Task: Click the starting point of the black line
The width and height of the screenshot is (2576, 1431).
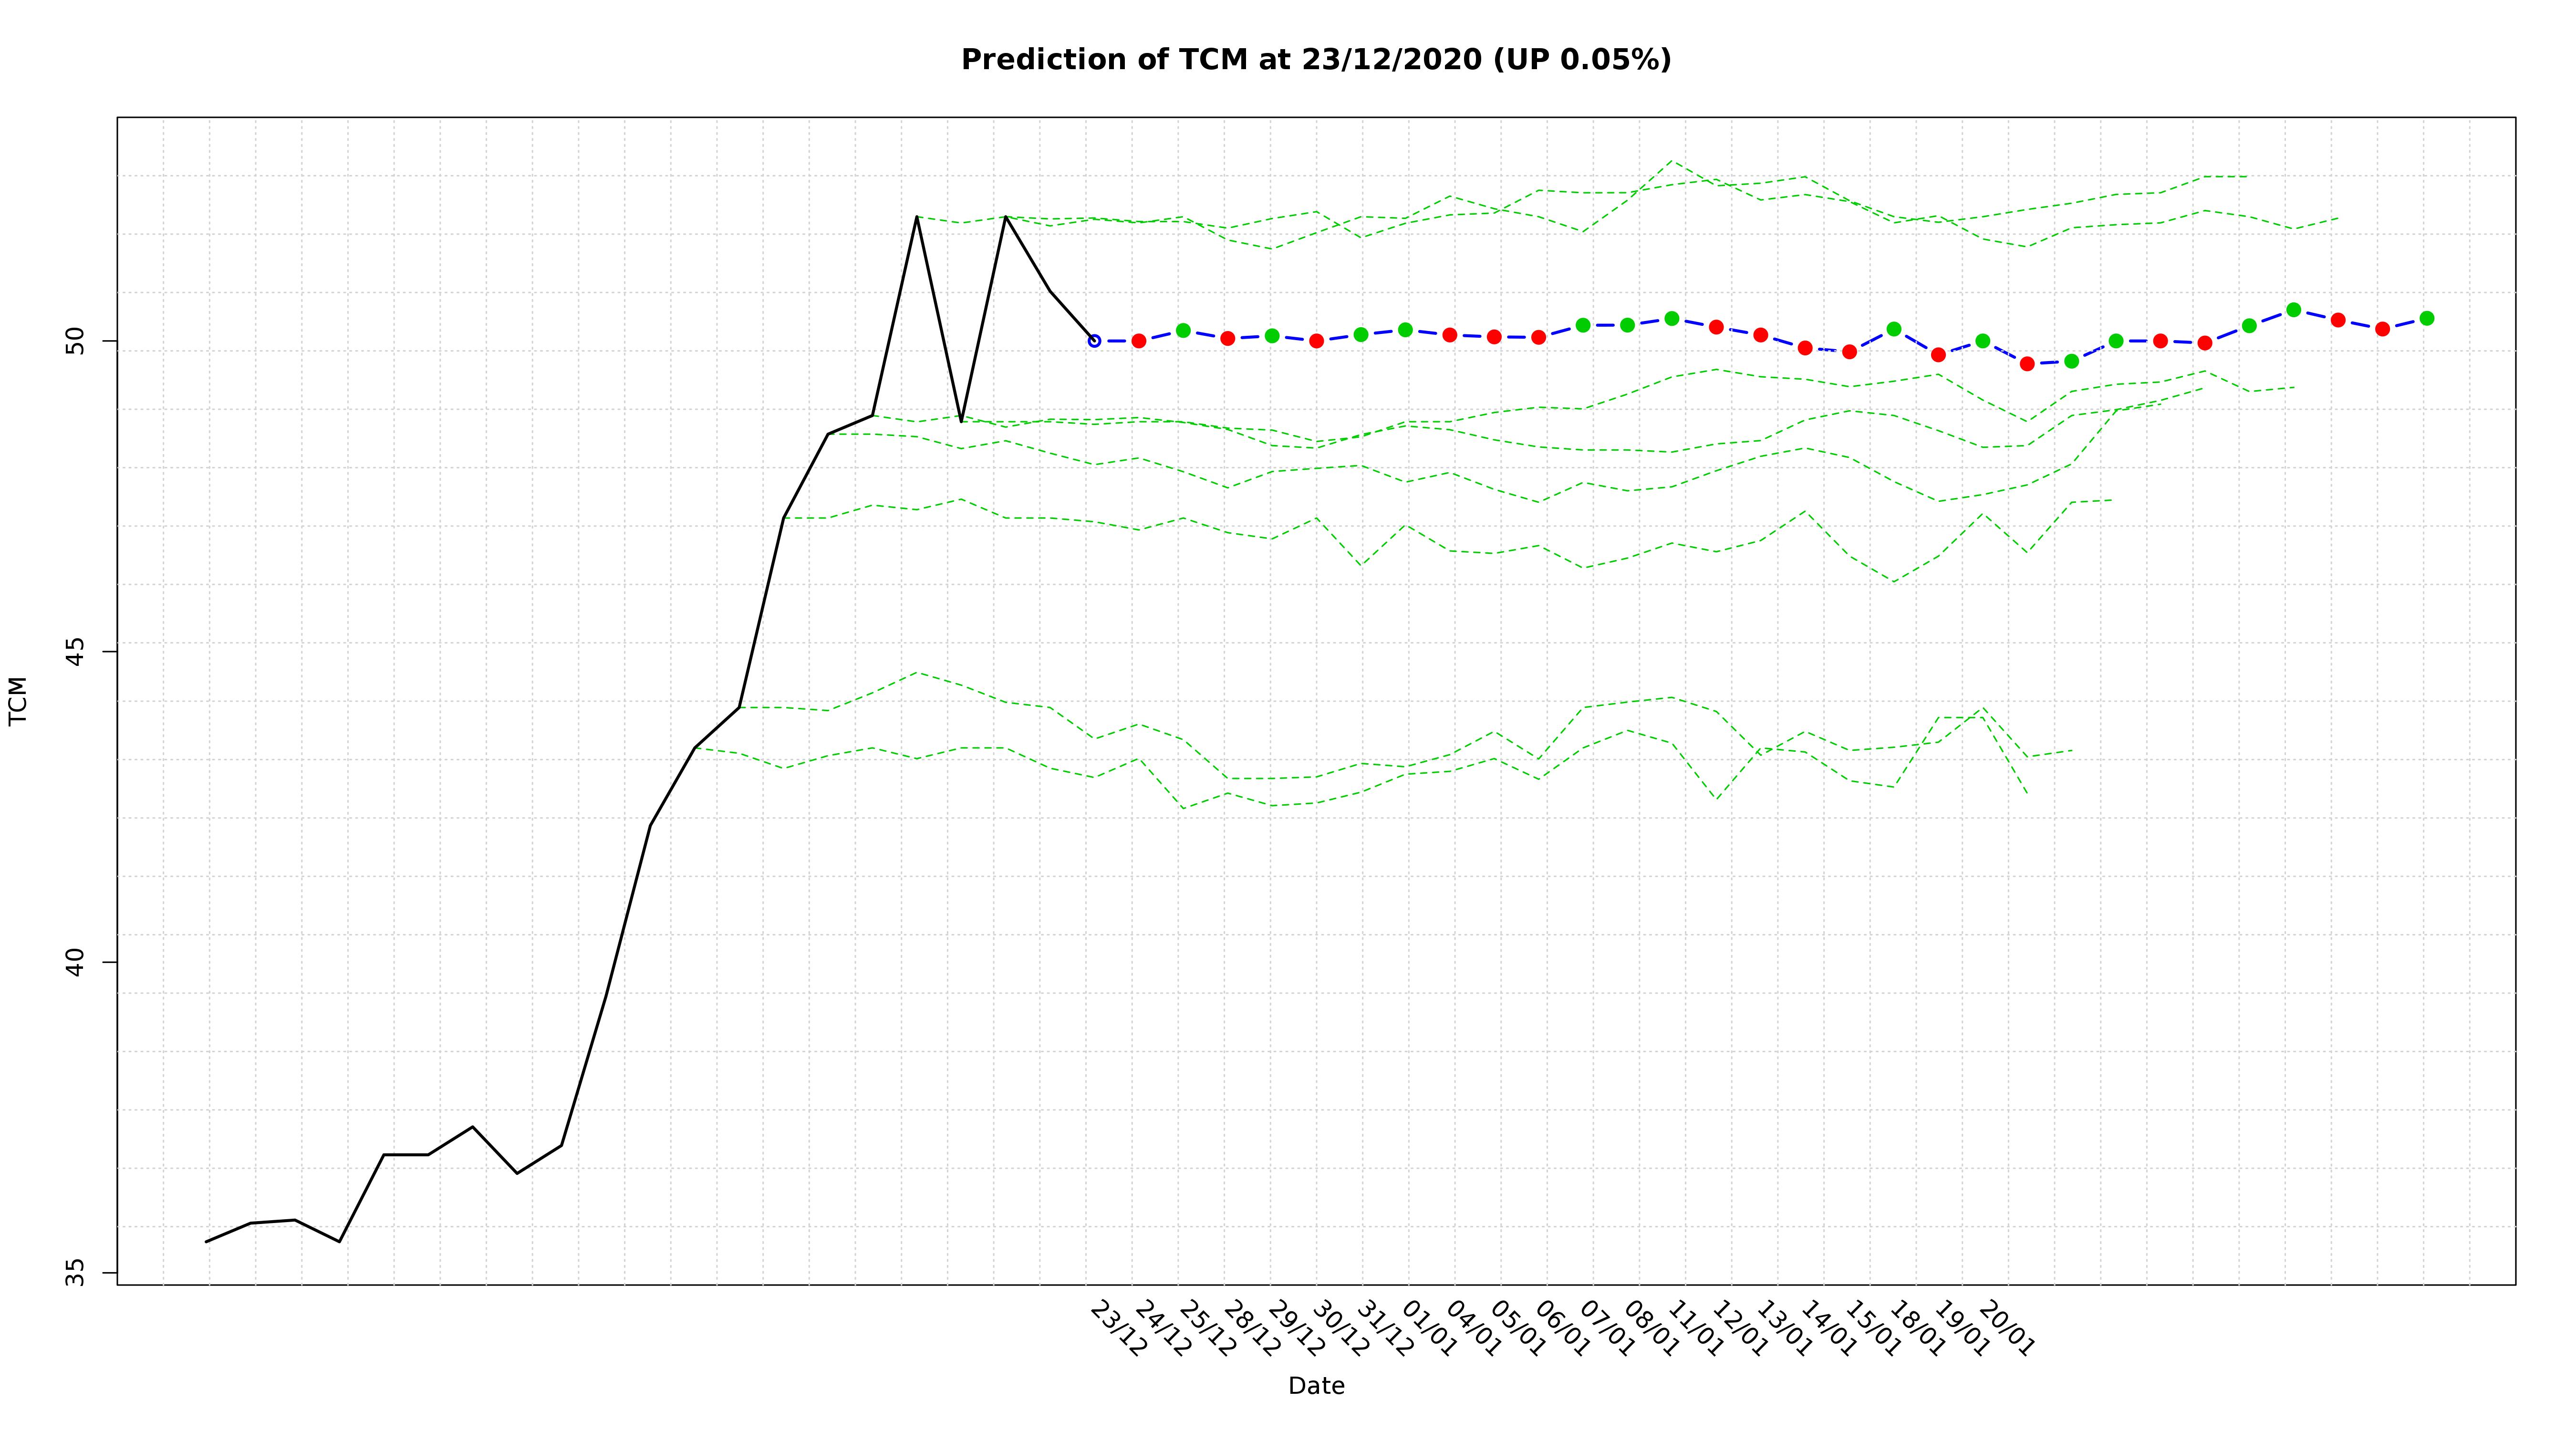Action: [207, 1241]
